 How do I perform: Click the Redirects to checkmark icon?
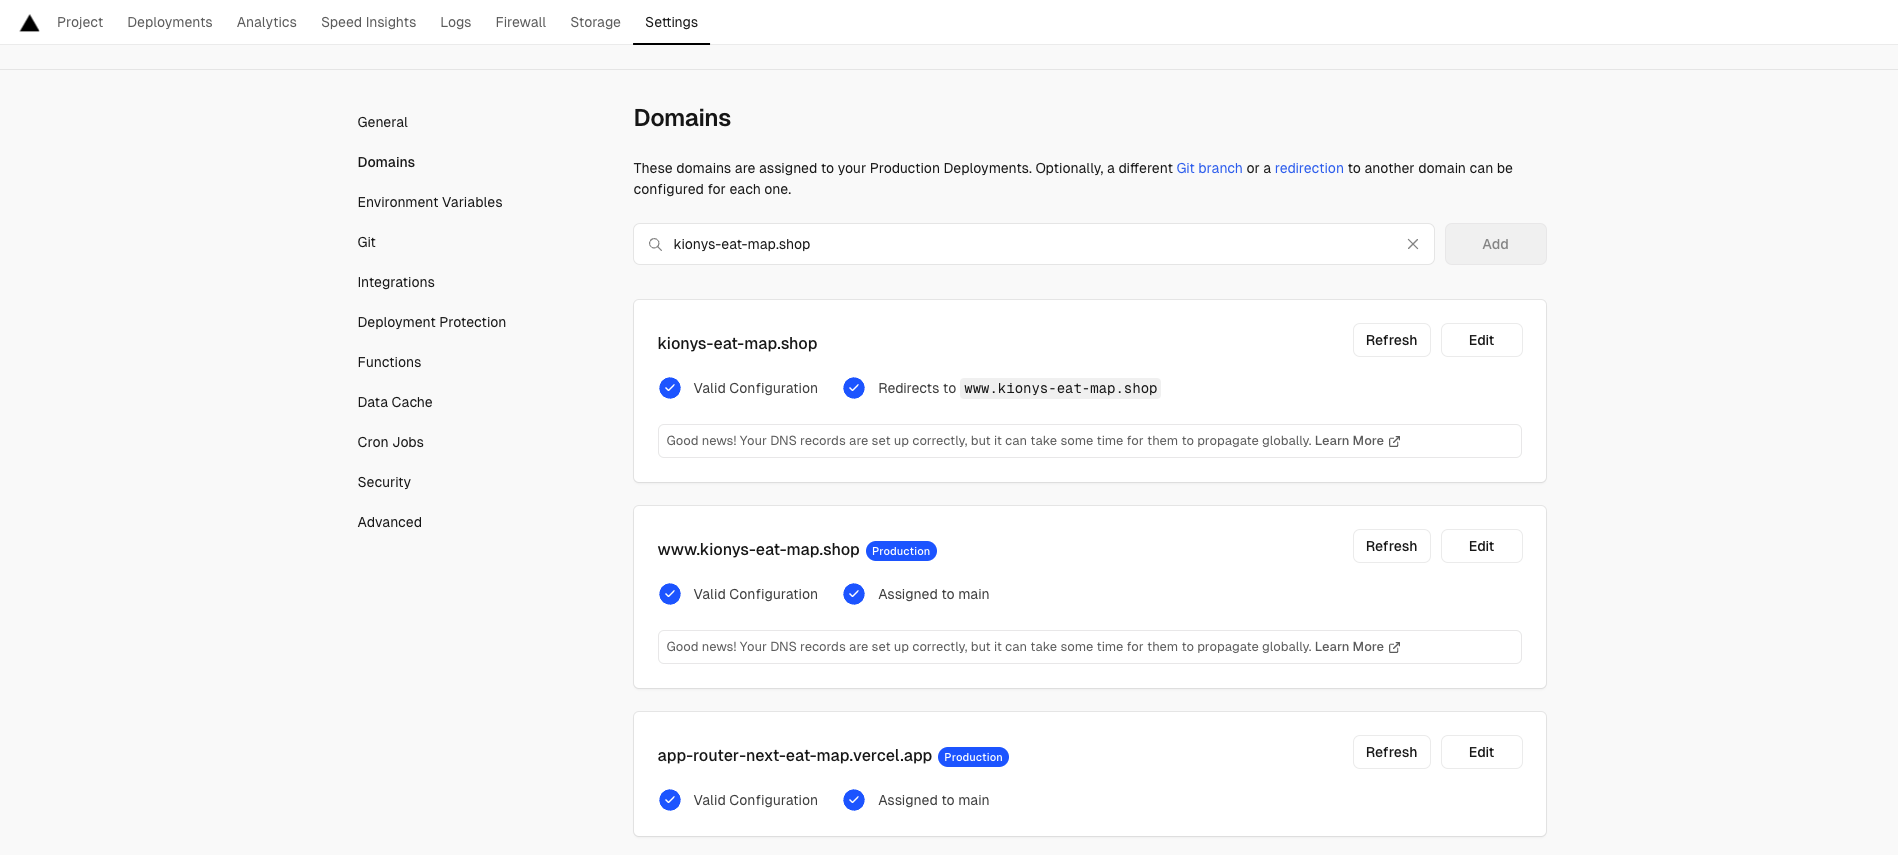[854, 388]
